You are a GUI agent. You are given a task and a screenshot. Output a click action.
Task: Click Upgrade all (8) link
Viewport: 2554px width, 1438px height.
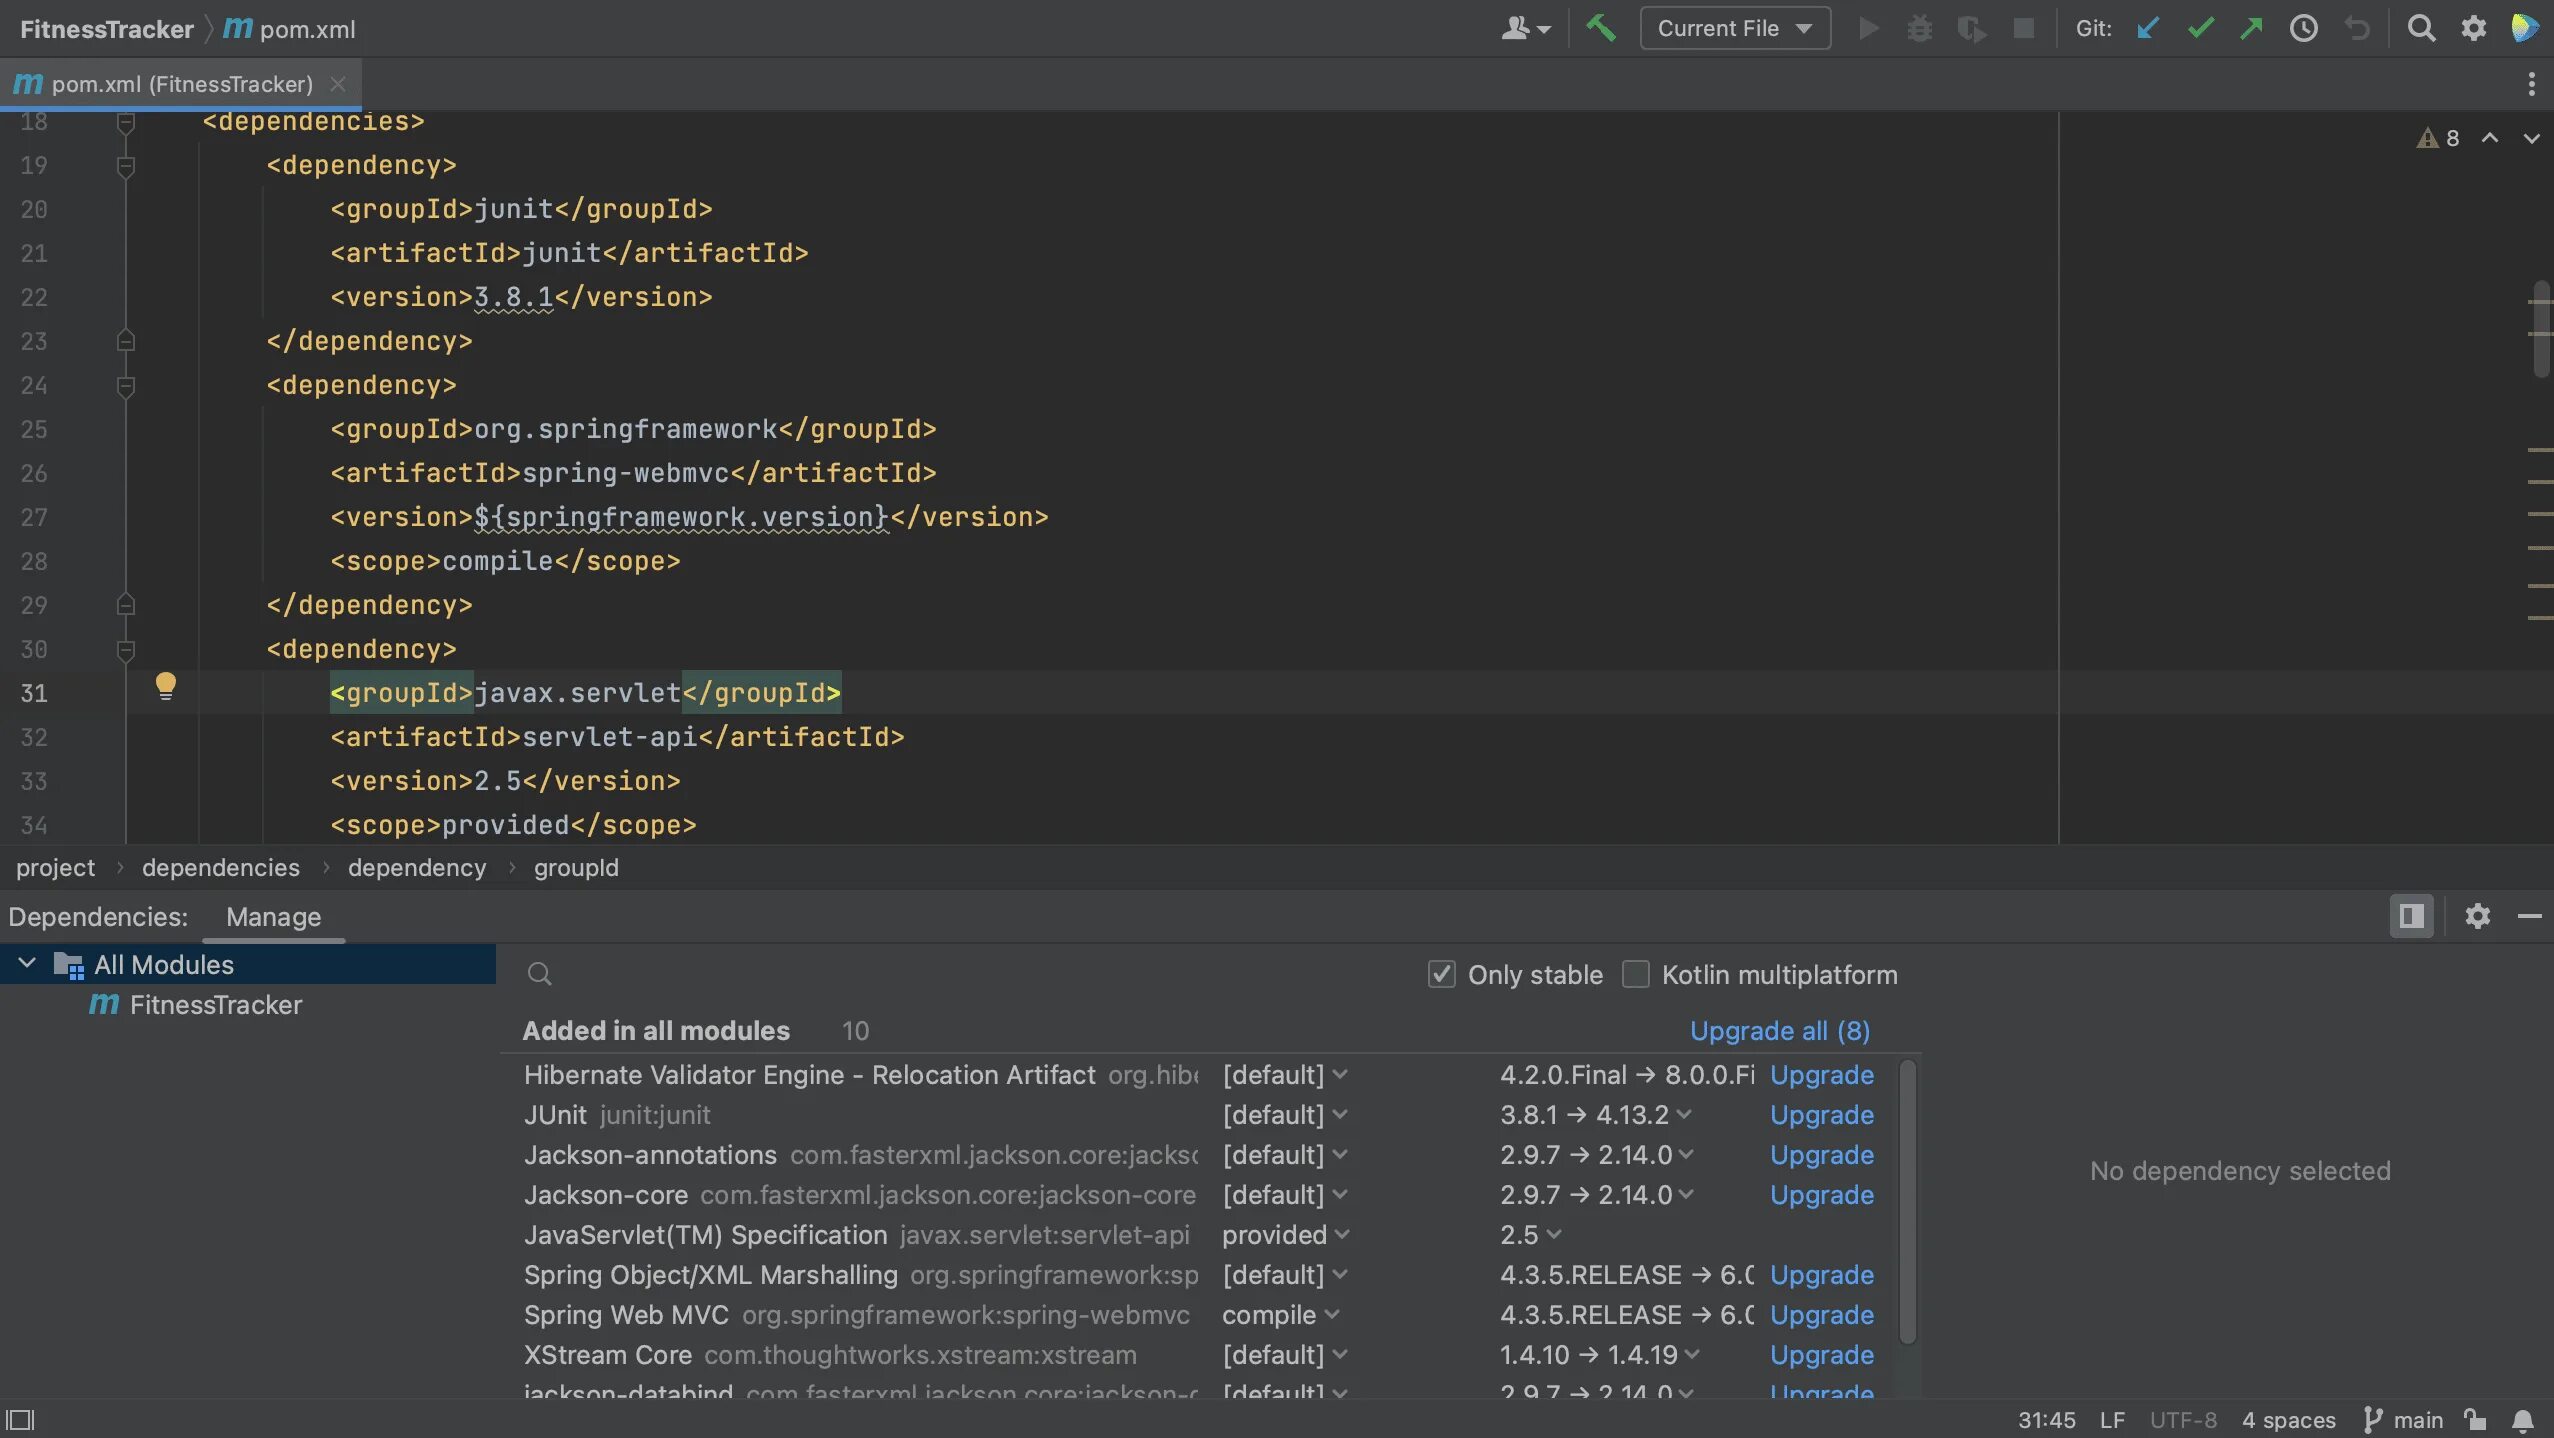click(x=1780, y=1030)
